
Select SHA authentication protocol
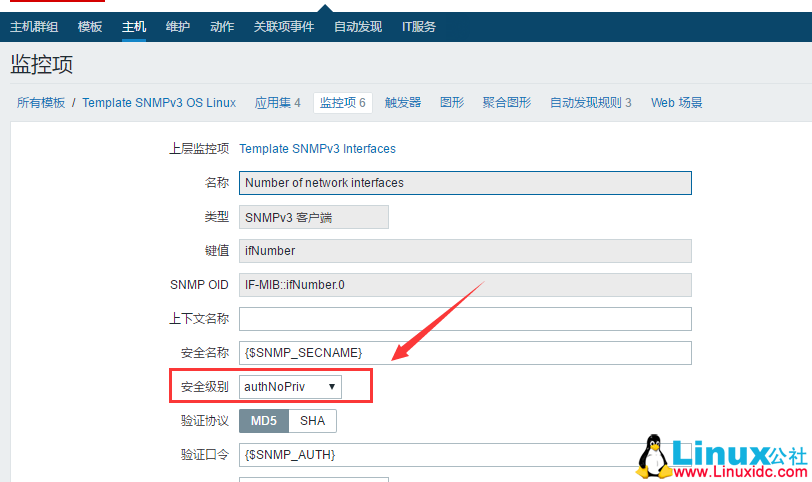pyautogui.click(x=313, y=421)
